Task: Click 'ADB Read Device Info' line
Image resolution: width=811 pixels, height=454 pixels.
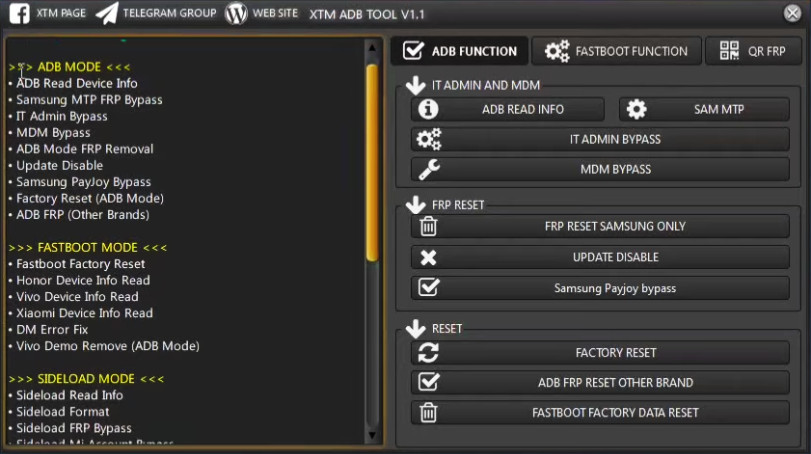Action: (x=77, y=83)
